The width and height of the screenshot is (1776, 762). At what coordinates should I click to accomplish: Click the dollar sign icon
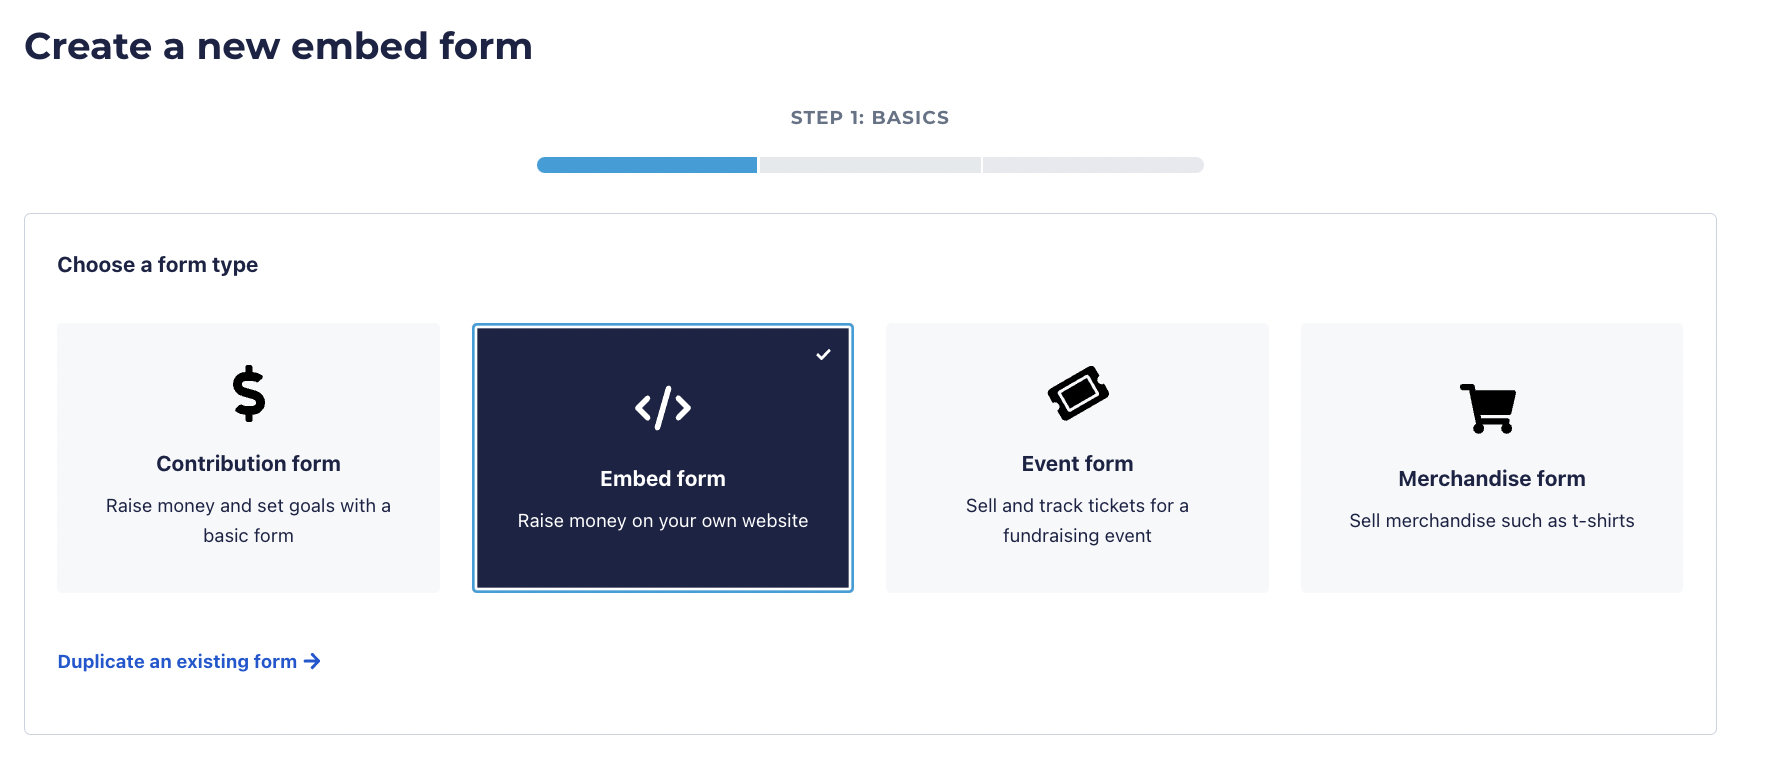pyautogui.click(x=249, y=393)
